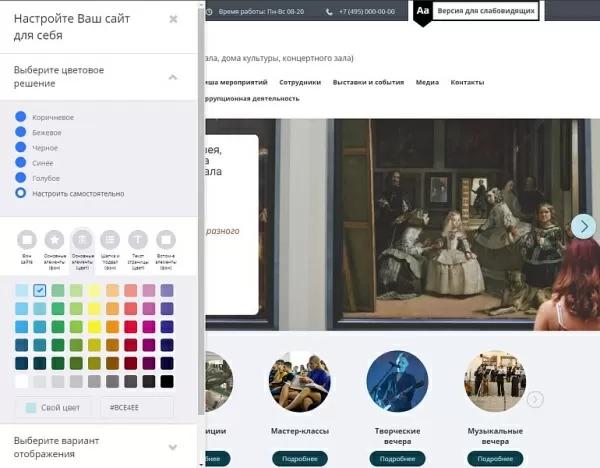
Task: Click phone number +7 (495) 000-00-00
Action: click(367, 12)
